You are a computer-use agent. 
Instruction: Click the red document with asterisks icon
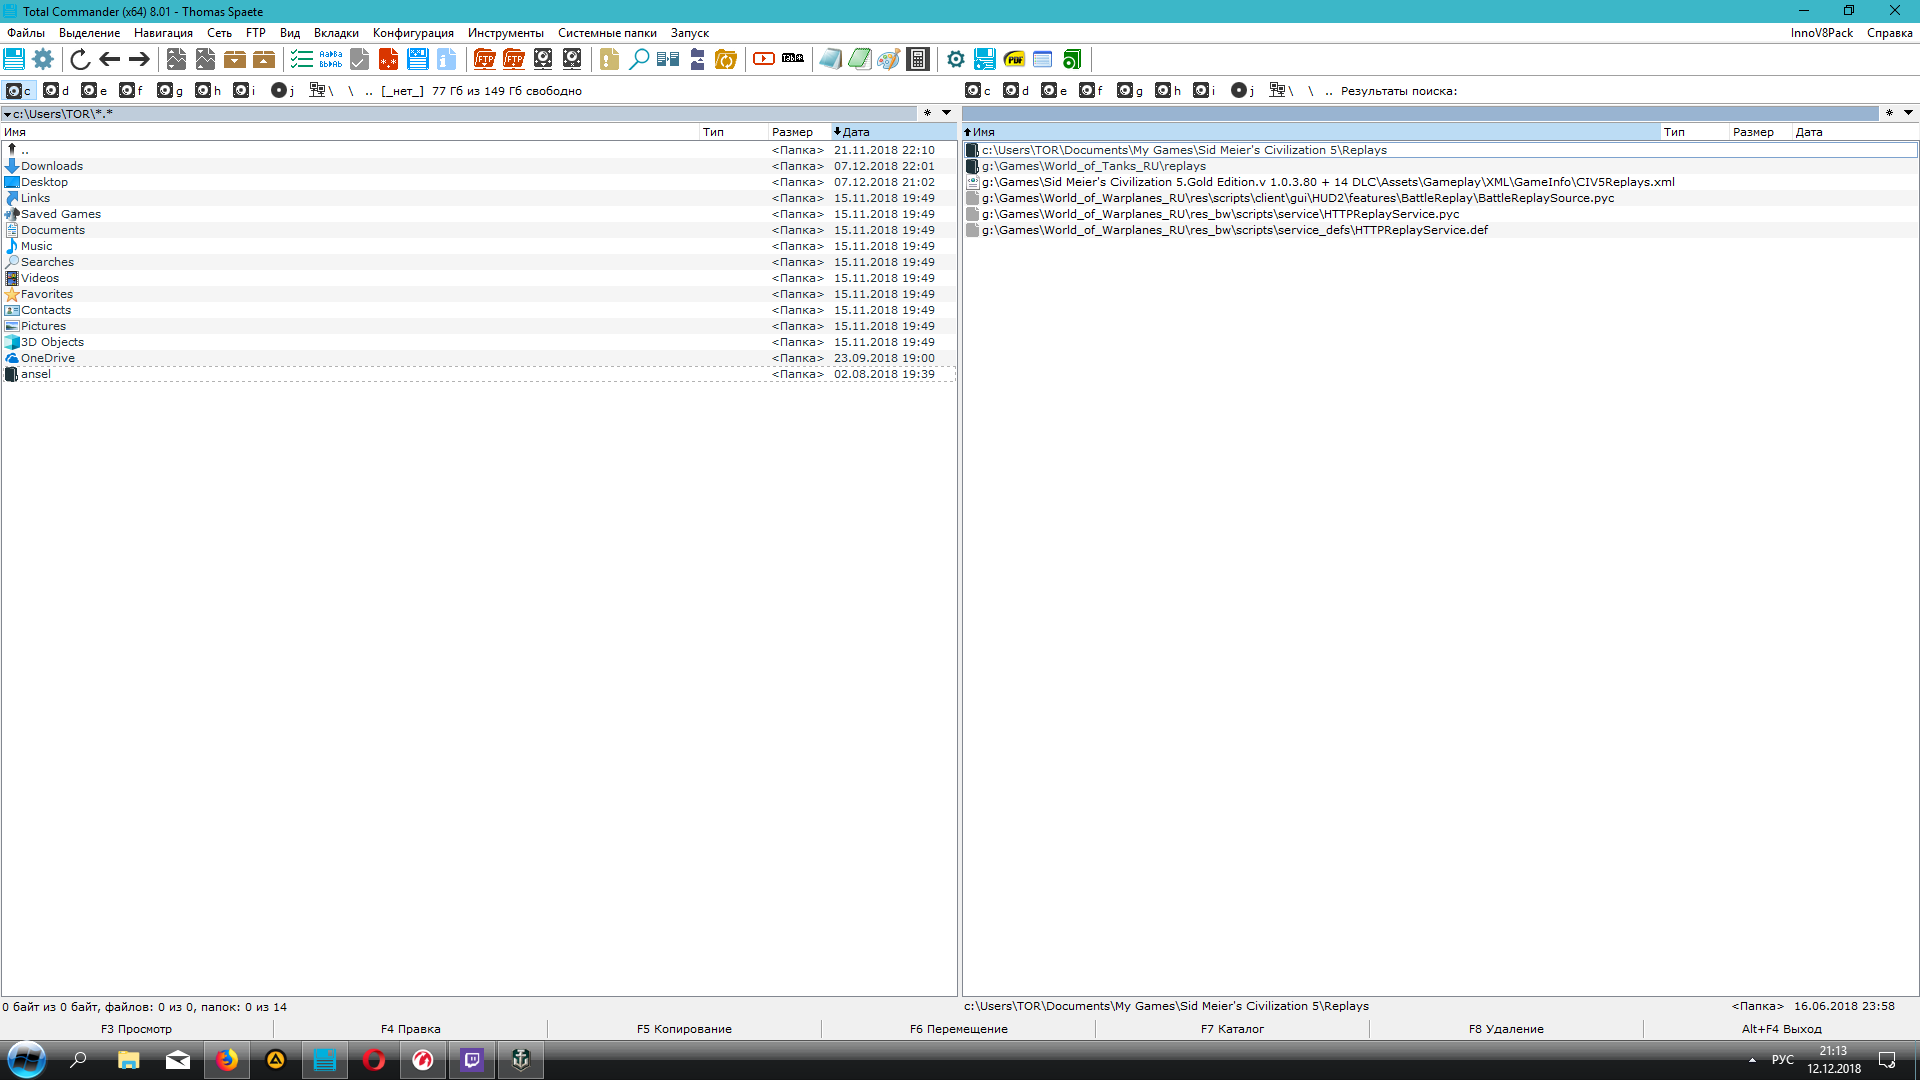point(389,60)
